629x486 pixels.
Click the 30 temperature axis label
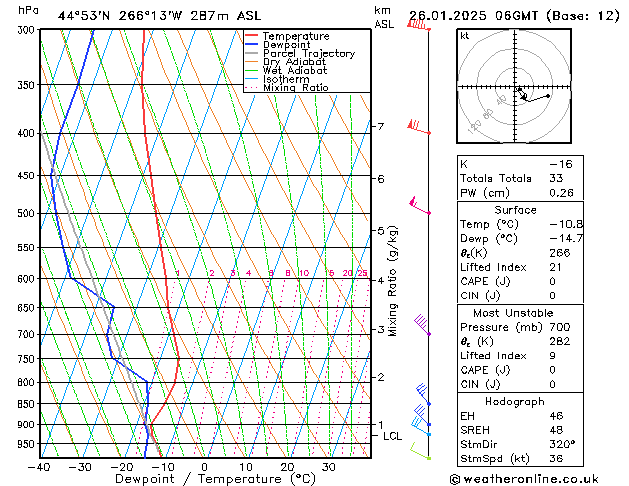[329, 467]
